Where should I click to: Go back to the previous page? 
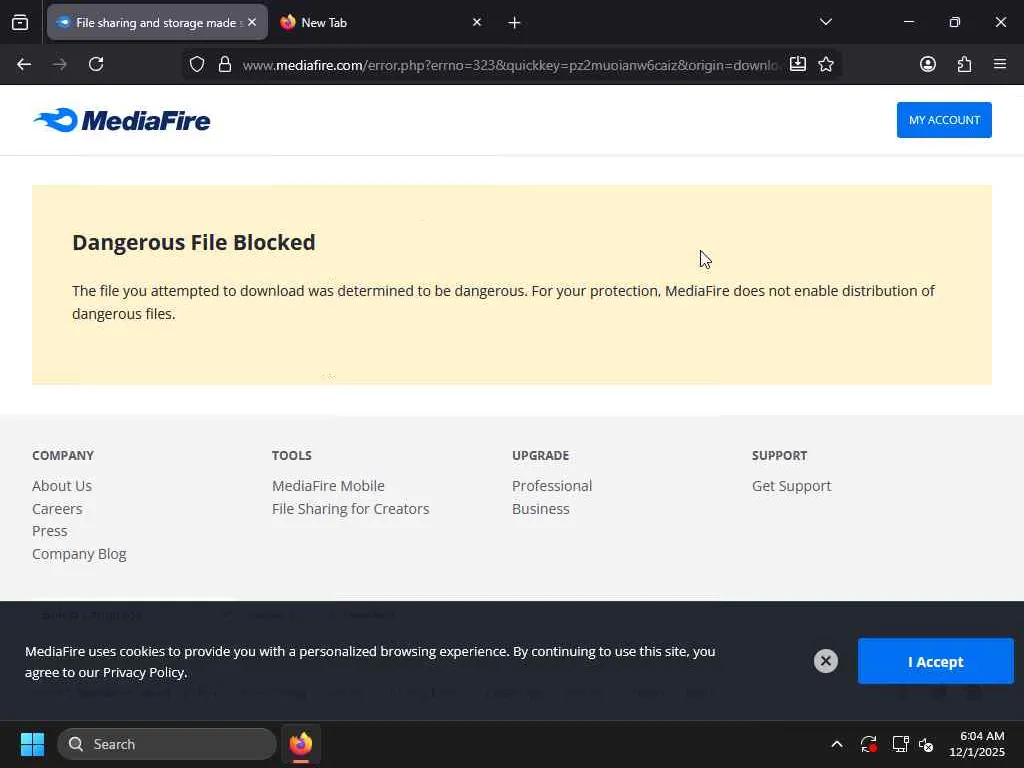pos(24,64)
